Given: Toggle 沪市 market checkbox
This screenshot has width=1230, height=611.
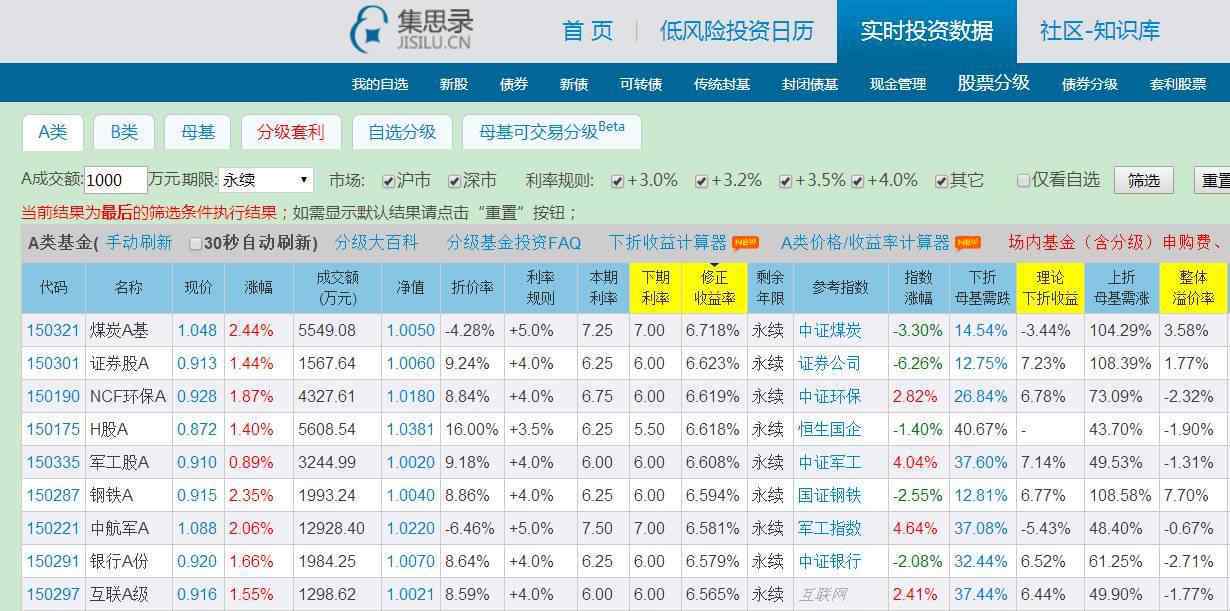Looking at the screenshot, I should 388,181.
